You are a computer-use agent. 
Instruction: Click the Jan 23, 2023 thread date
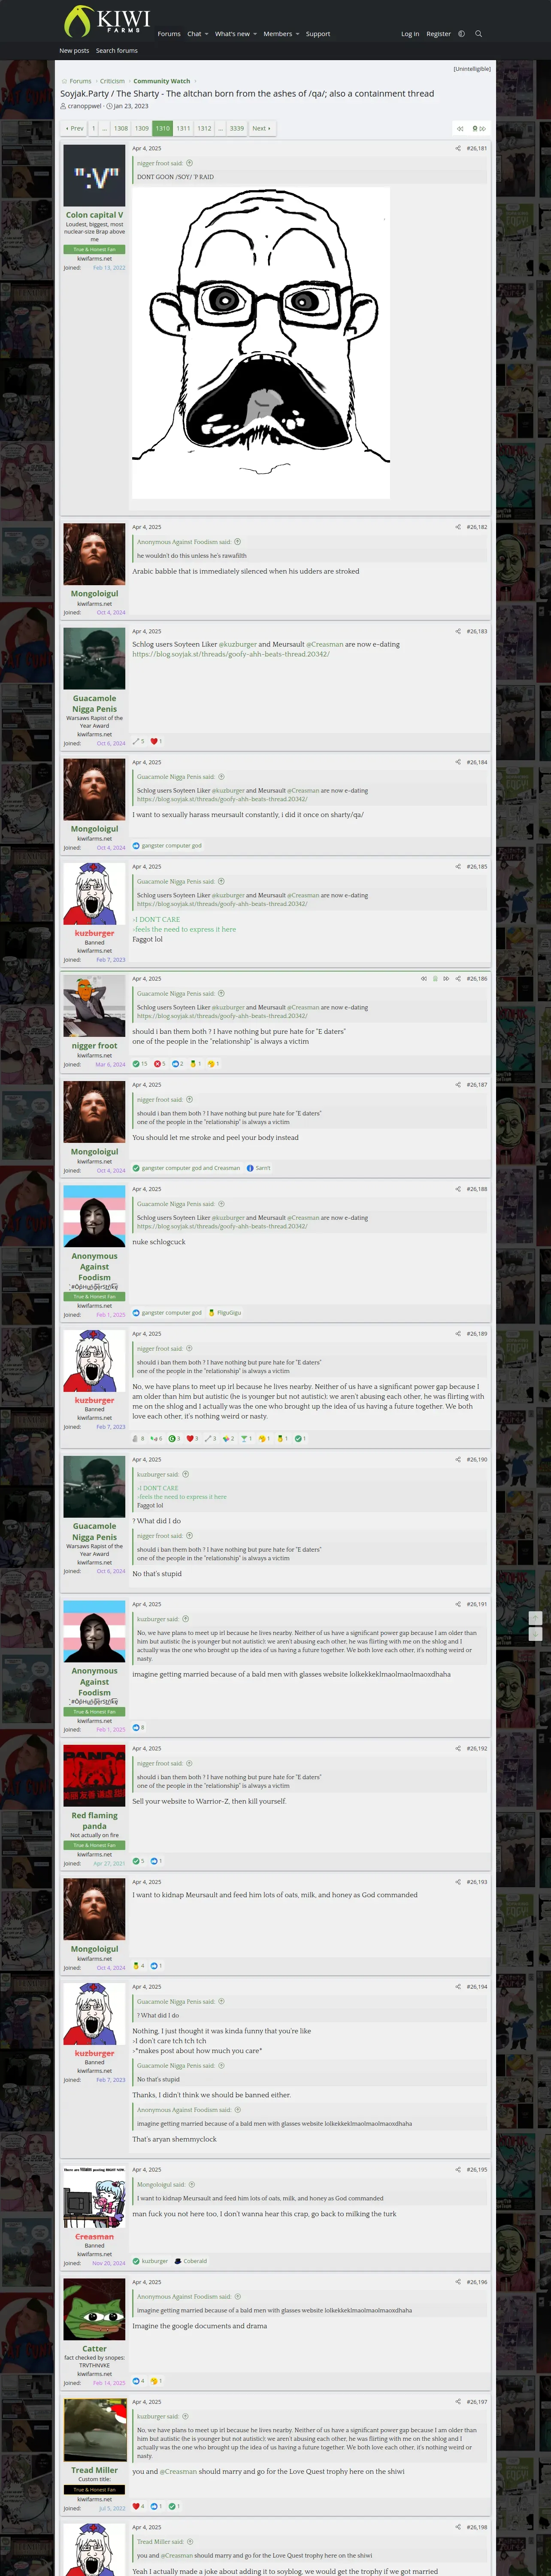tap(130, 106)
